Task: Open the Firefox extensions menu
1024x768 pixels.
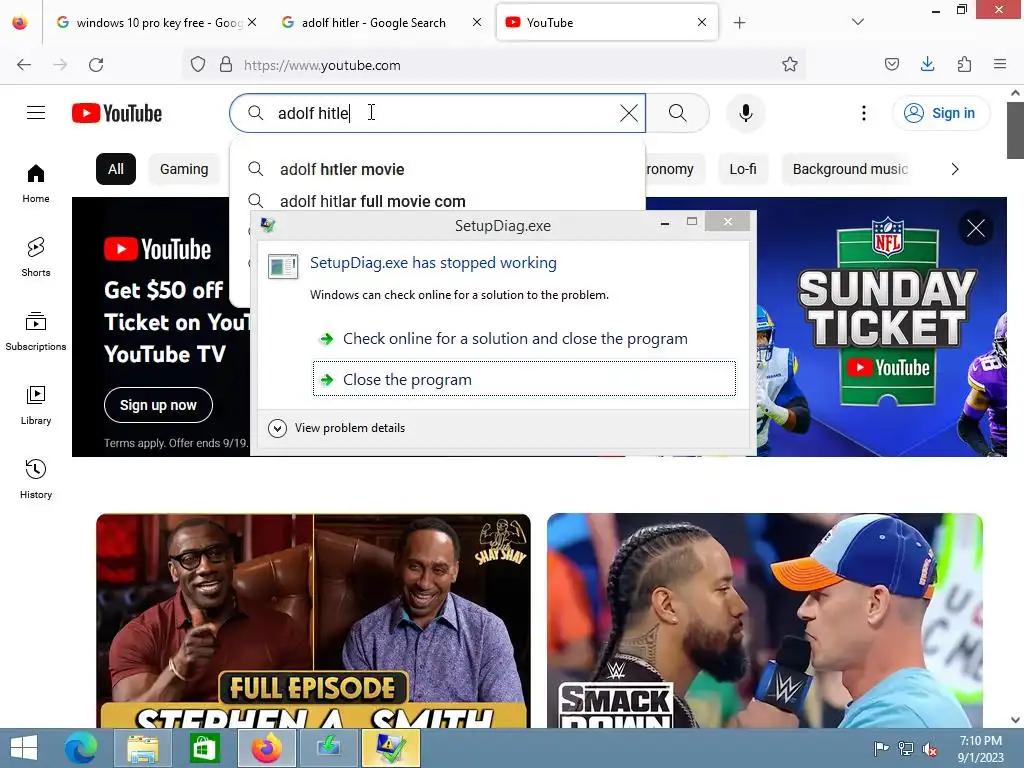Action: pyautogui.click(x=964, y=65)
